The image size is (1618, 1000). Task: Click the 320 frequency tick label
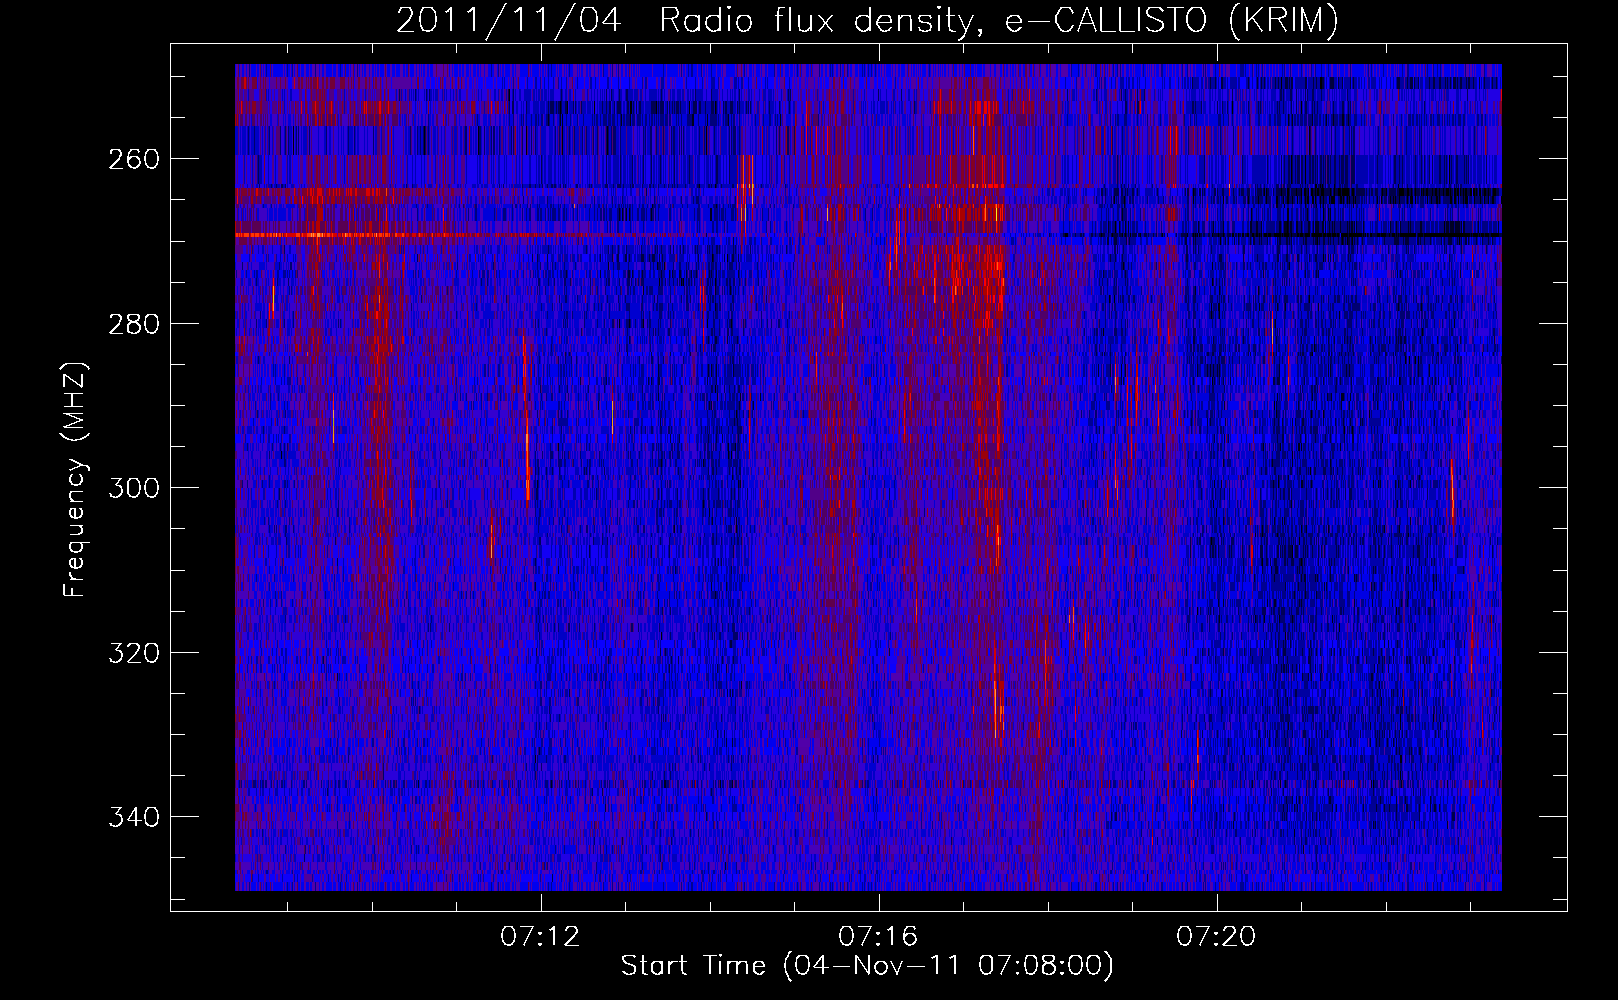tap(133, 653)
